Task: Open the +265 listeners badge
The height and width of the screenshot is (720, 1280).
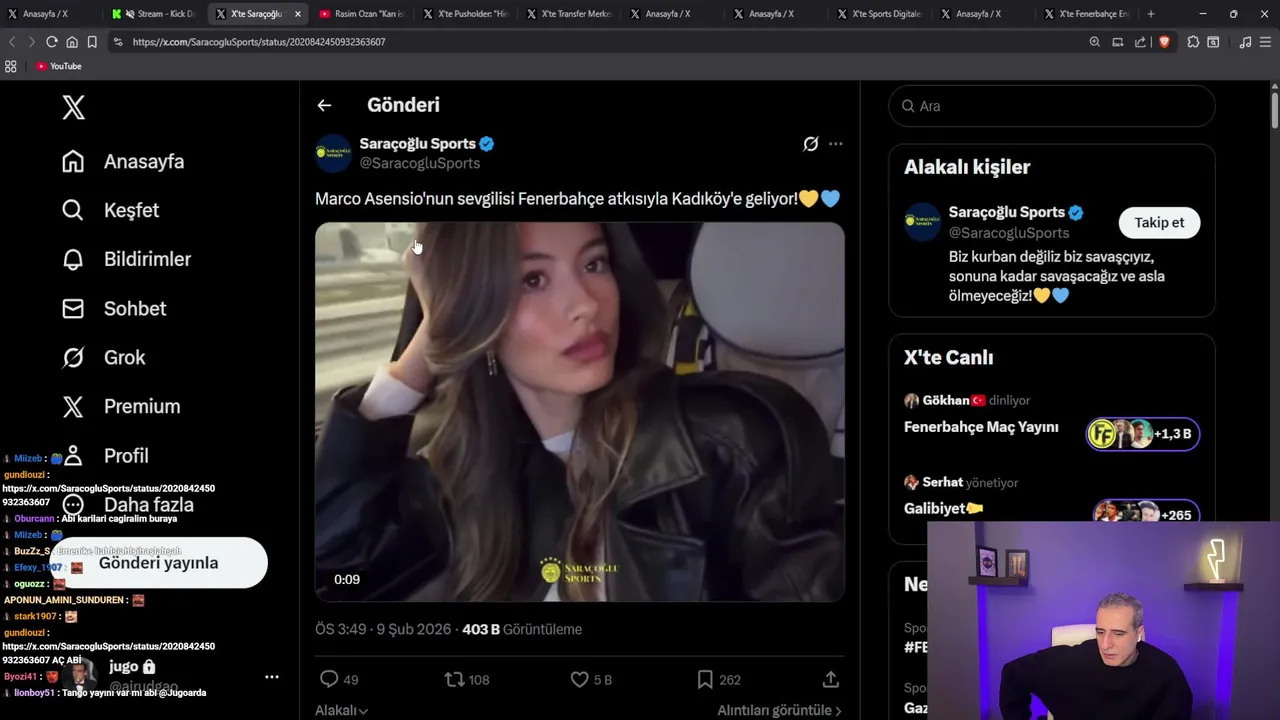Action: click(1146, 514)
